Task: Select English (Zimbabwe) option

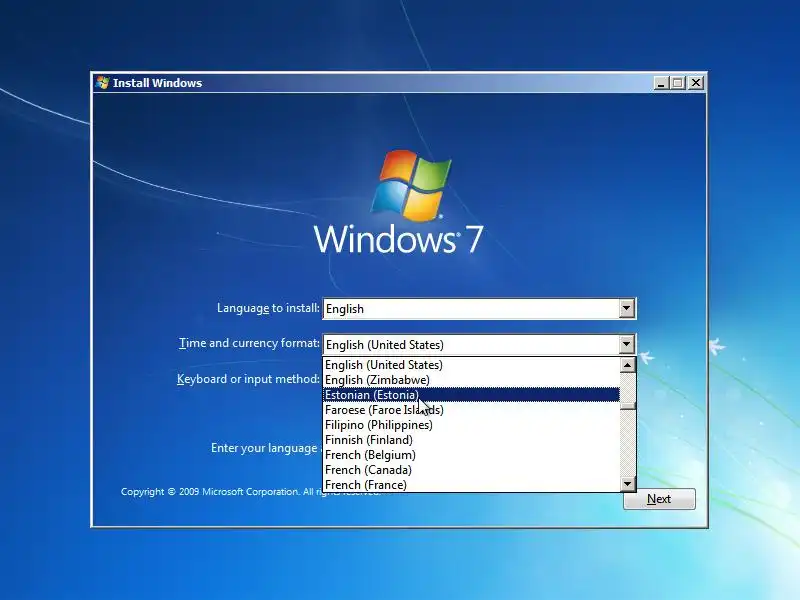Action: [471, 380]
